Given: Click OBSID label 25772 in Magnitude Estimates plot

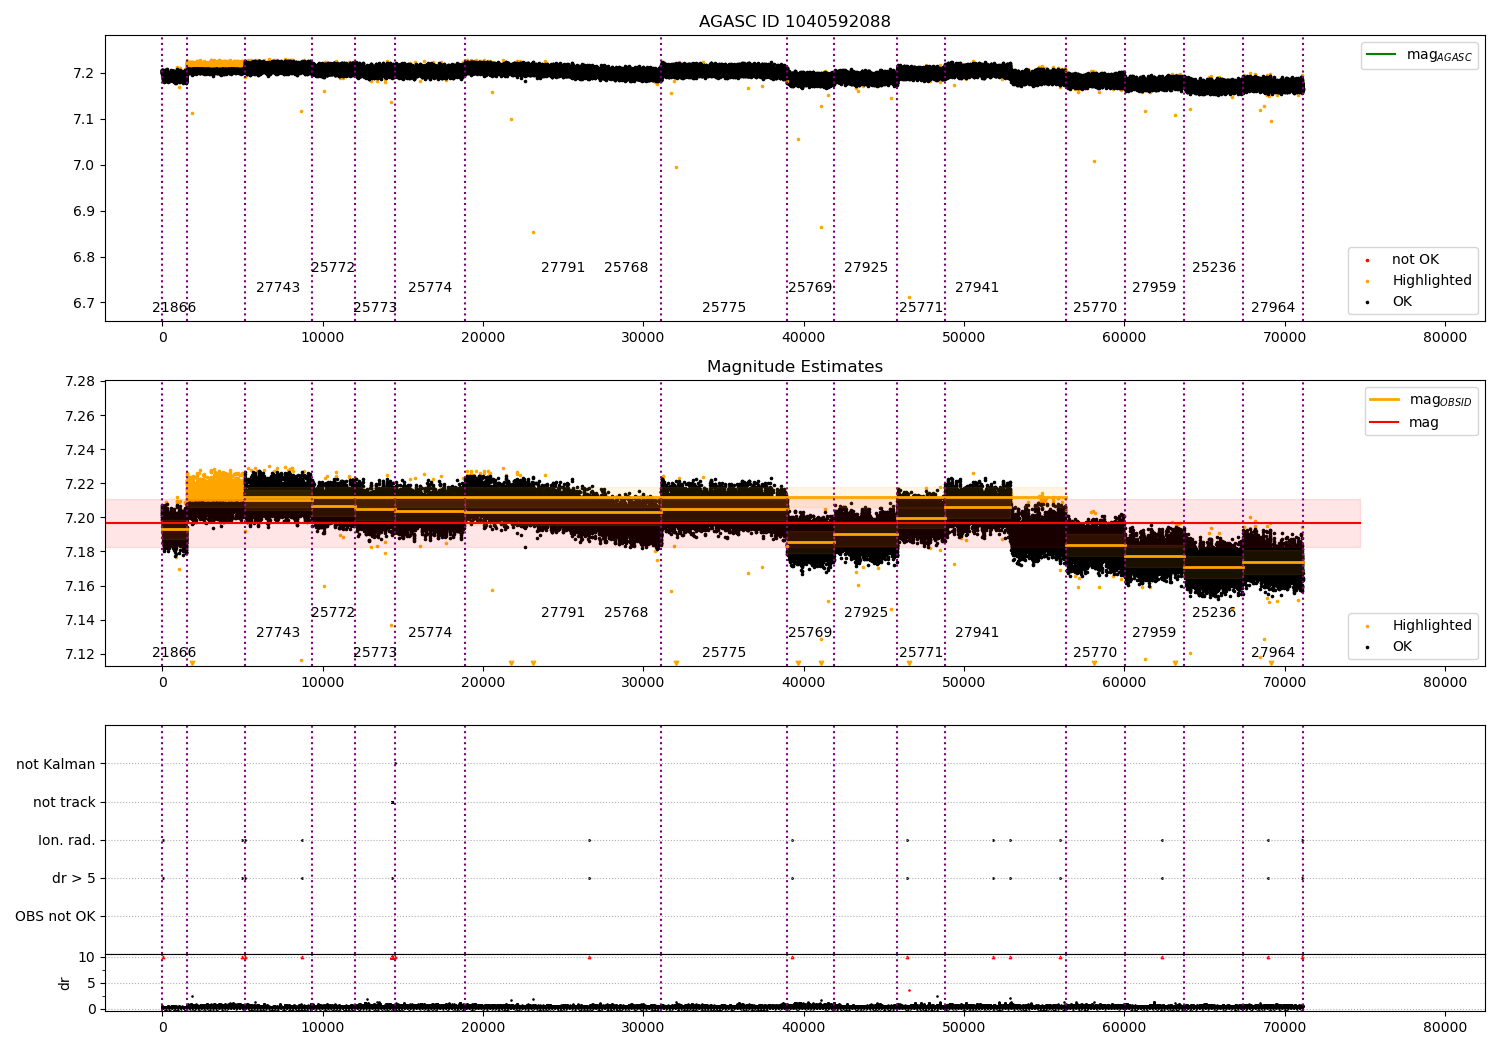Looking at the screenshot, I should (333, 613).
